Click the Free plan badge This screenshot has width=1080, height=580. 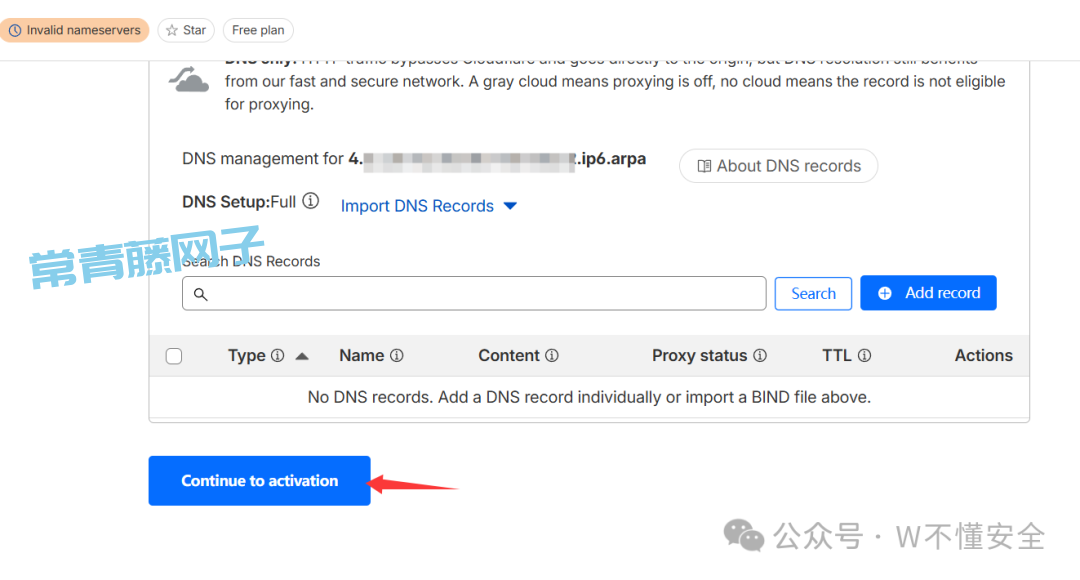tap(258, 31)
